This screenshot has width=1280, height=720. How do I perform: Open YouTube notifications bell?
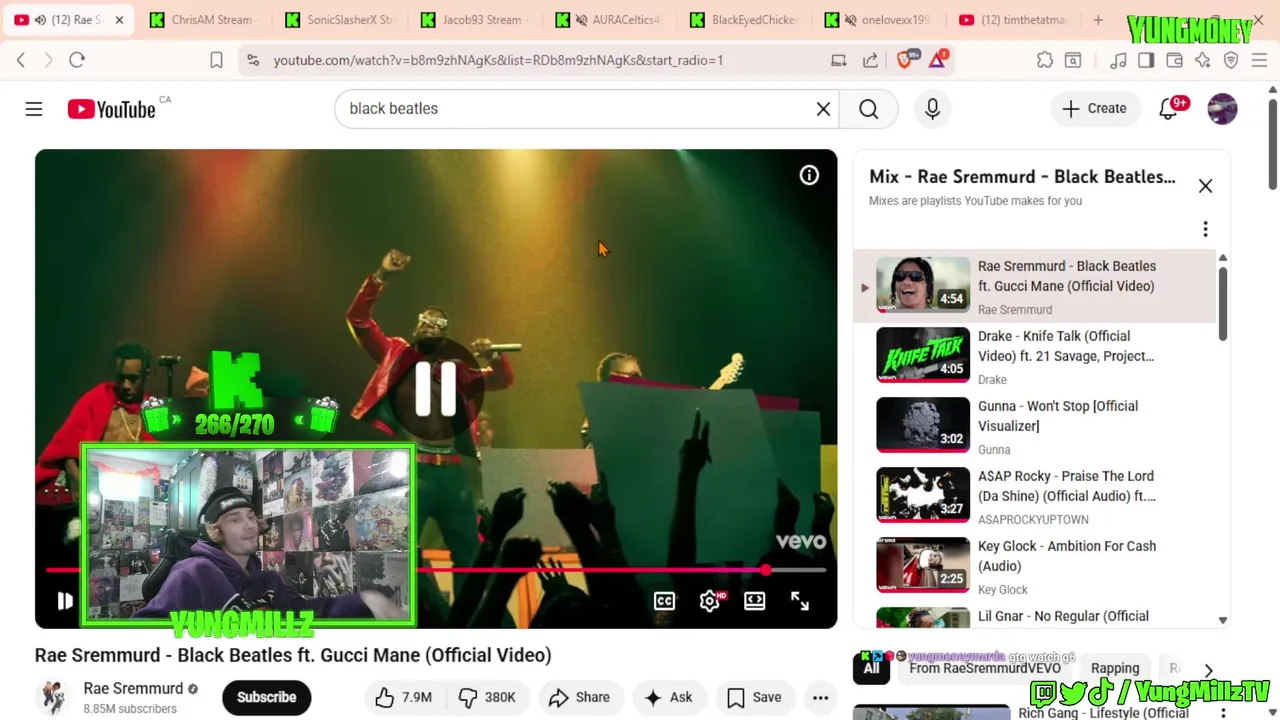(1168, 109)
